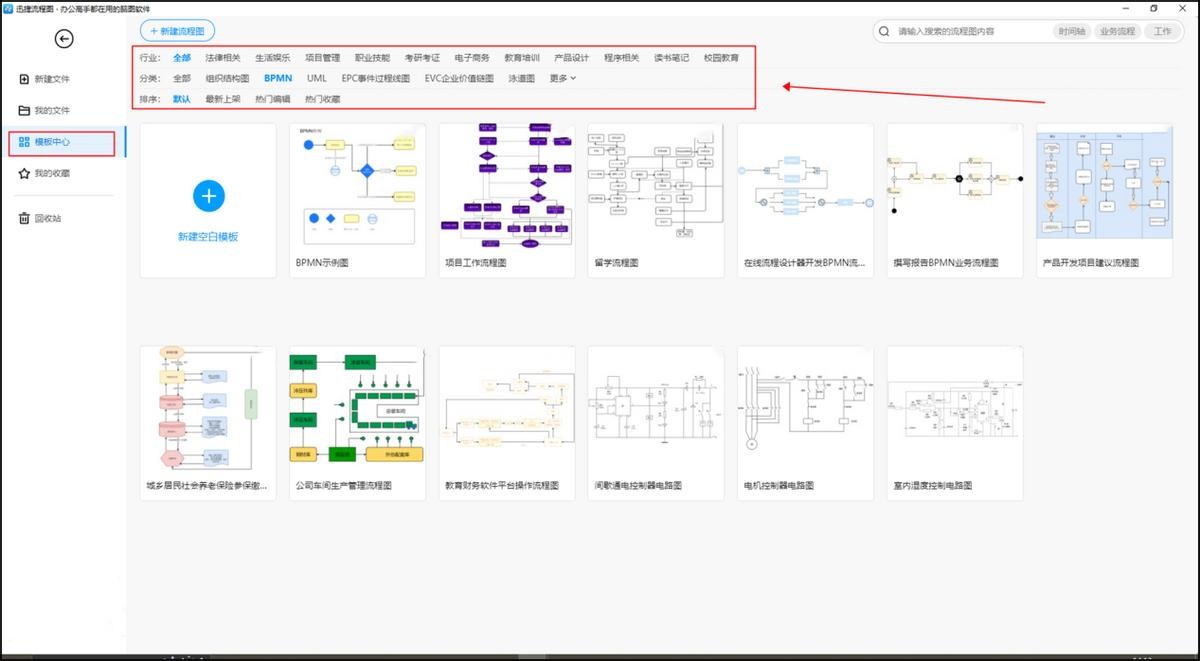Type in the flowchart search field
Viewport: 1200px width, 661px height.
[x=970, y=32]
